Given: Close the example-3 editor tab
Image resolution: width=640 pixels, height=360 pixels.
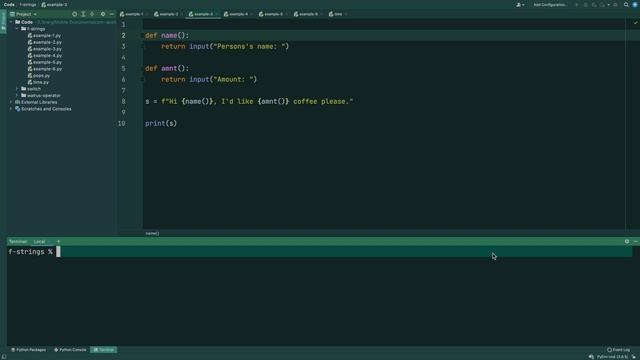Looking at the screenshot, I should [x=217, y=14].
